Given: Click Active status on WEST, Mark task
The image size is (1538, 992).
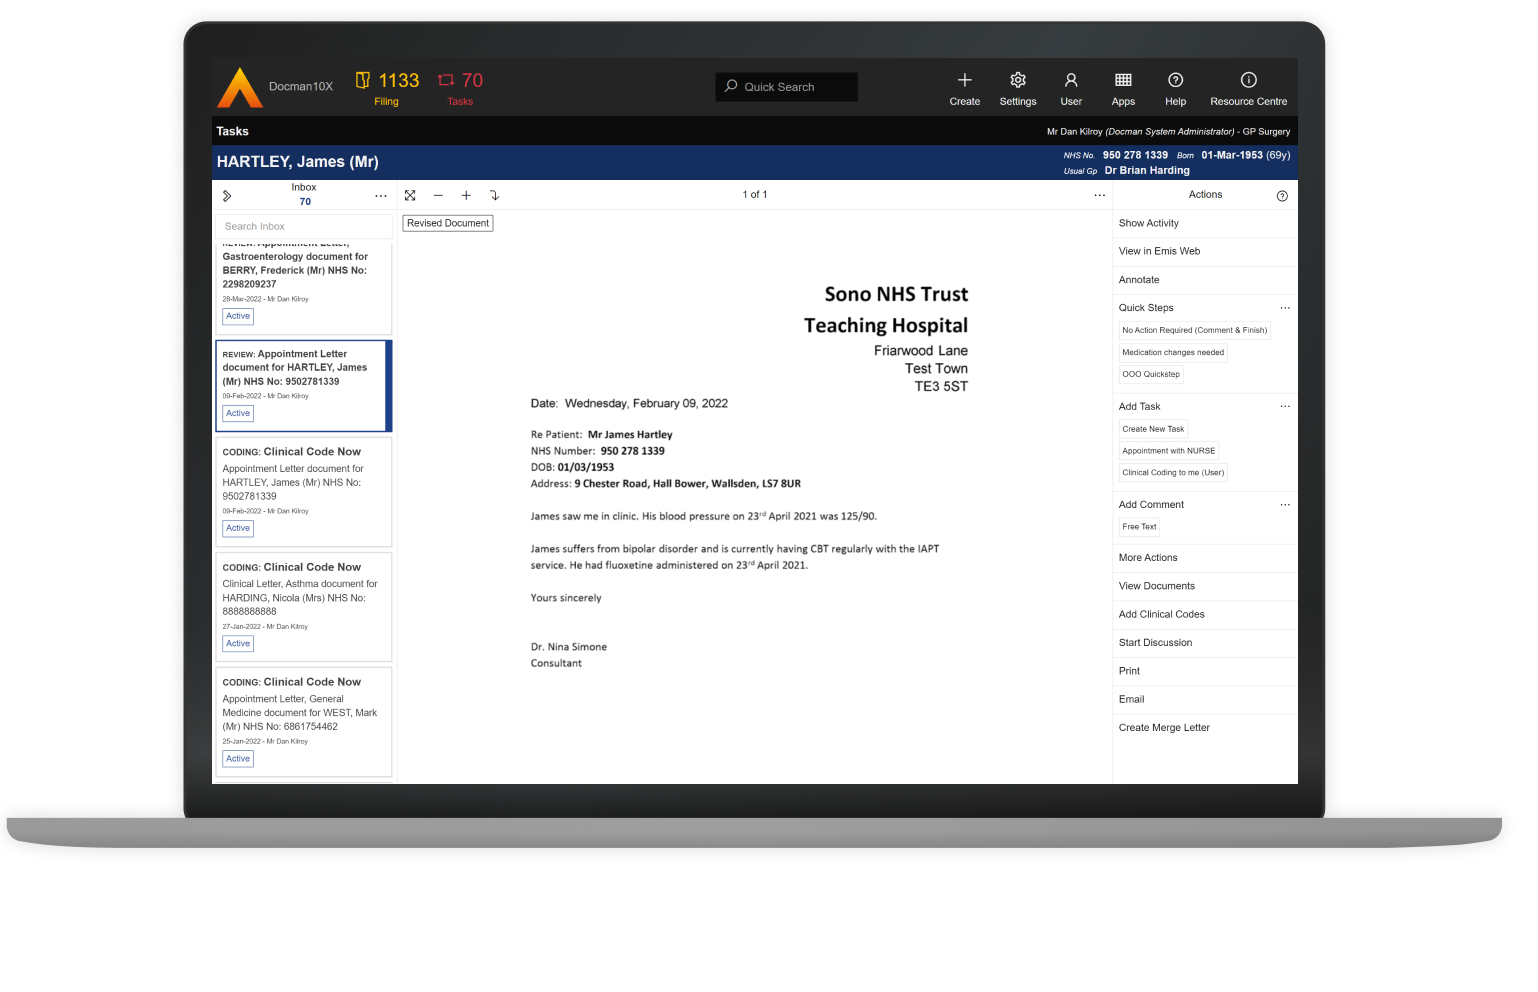Looking at the screenshot, I should click(x=238, y=759).
